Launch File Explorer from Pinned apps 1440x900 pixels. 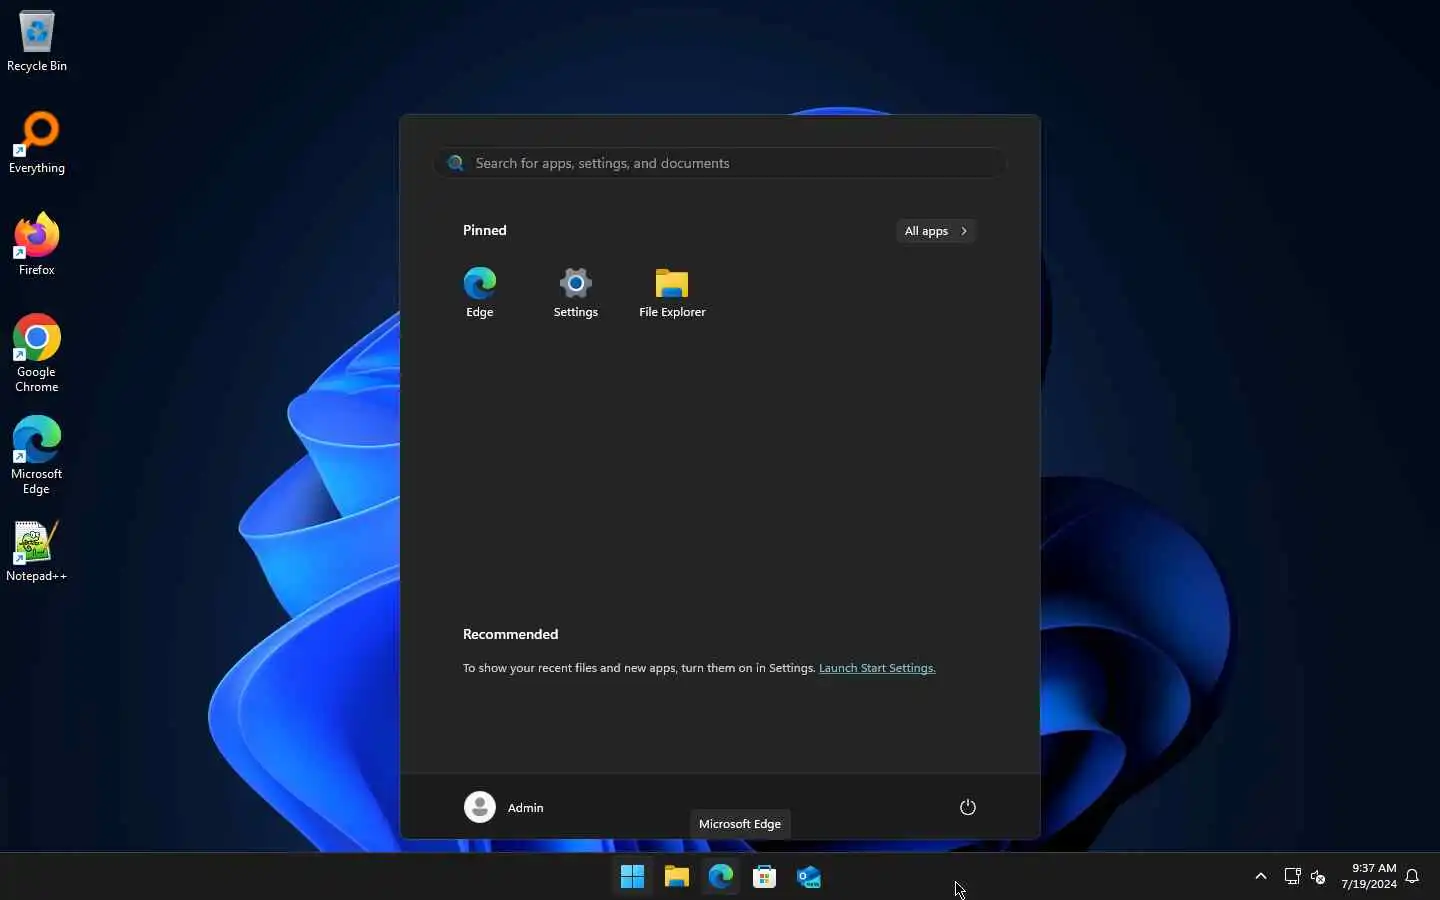click(672, 292)
